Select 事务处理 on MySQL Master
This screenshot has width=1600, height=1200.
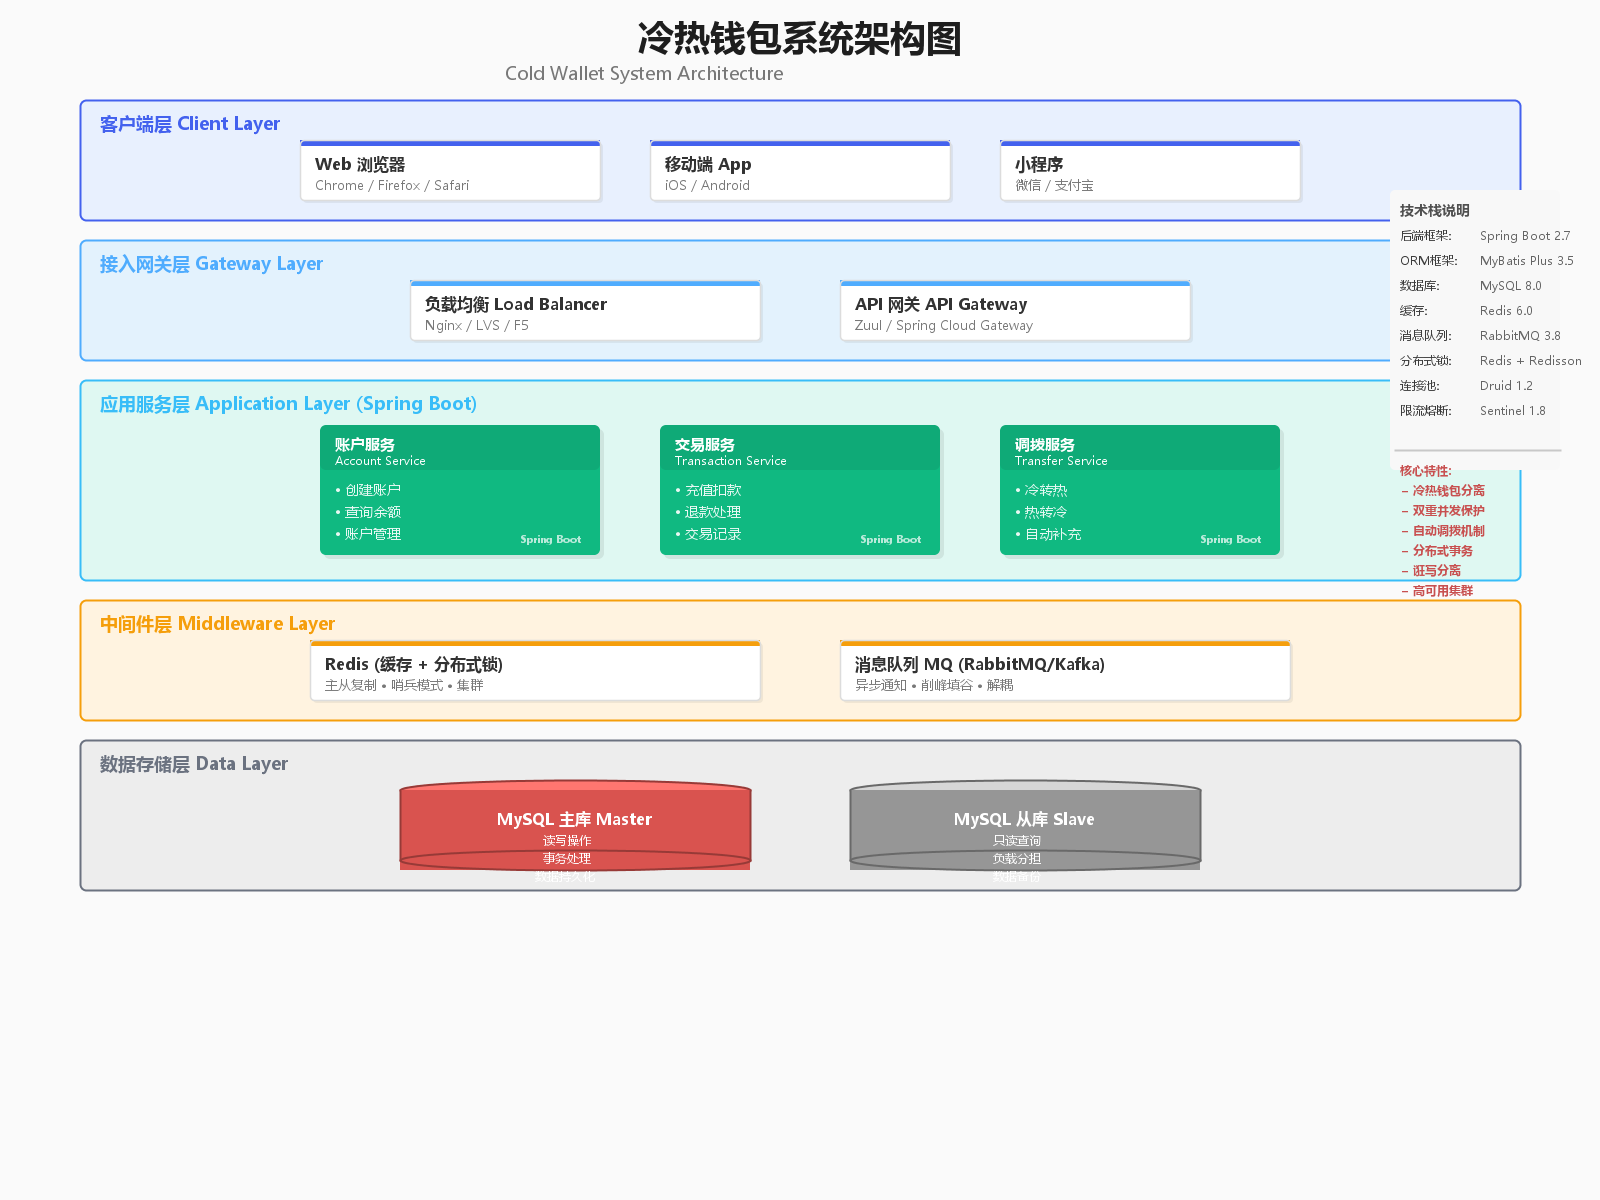pos(567,859)
